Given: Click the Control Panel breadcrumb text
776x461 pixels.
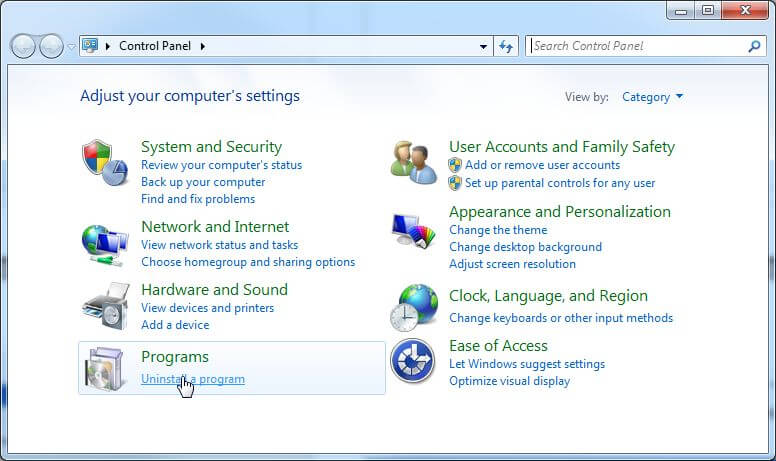Looking at the screenshot, I should tap(155, 46).
